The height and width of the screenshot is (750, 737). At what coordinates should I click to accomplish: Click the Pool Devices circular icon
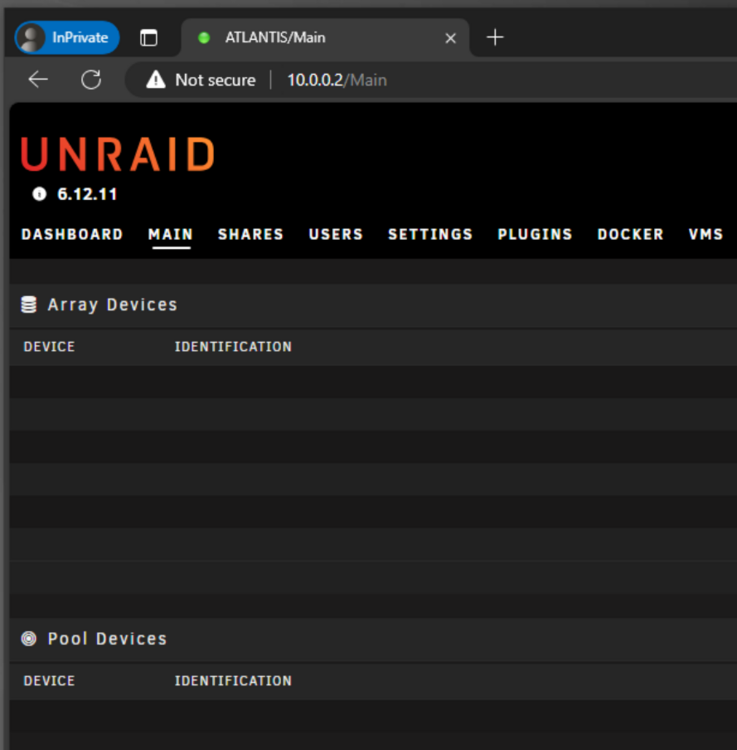[29, 639]
